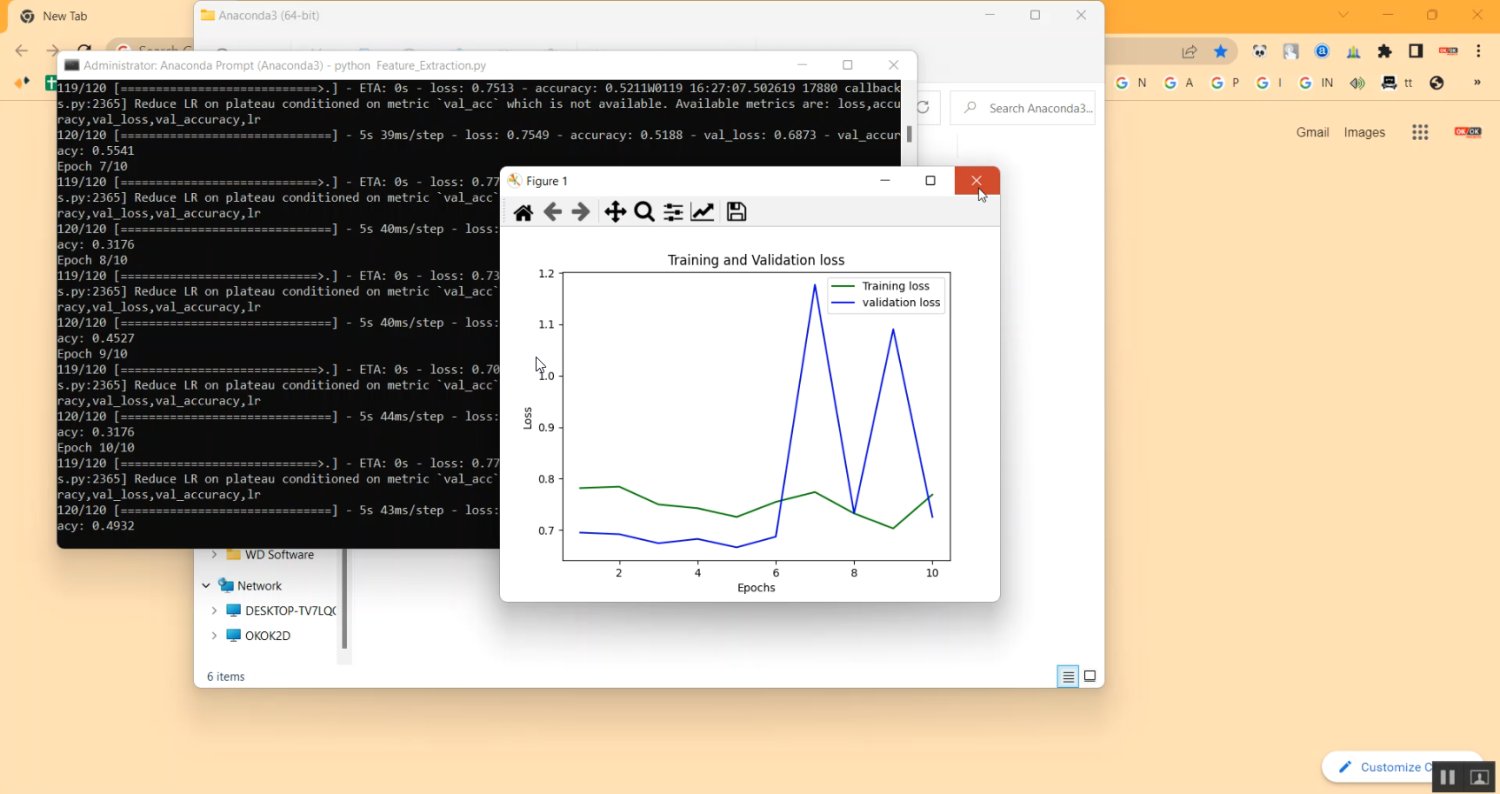
Task: Reset the plot with the Home icon
Action: [x=523, y=212]
